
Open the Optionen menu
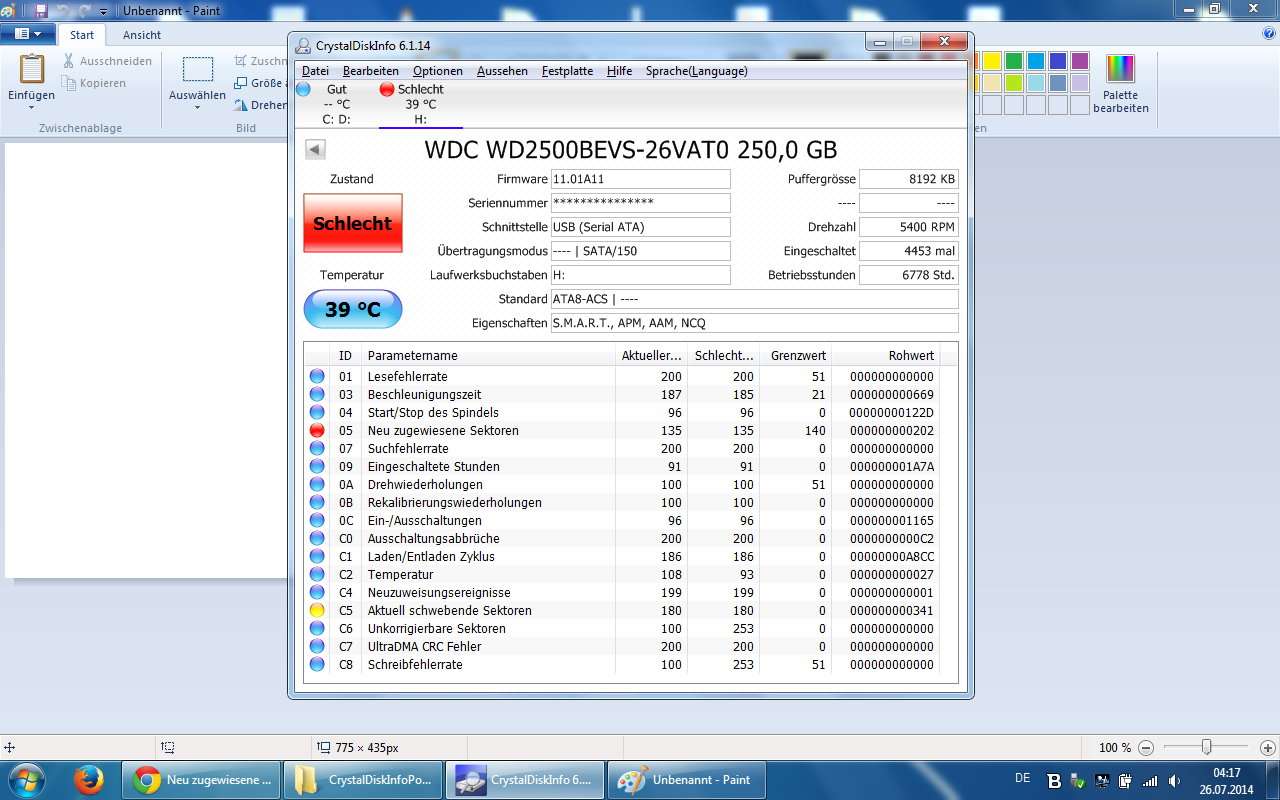[x=438, y=71]
